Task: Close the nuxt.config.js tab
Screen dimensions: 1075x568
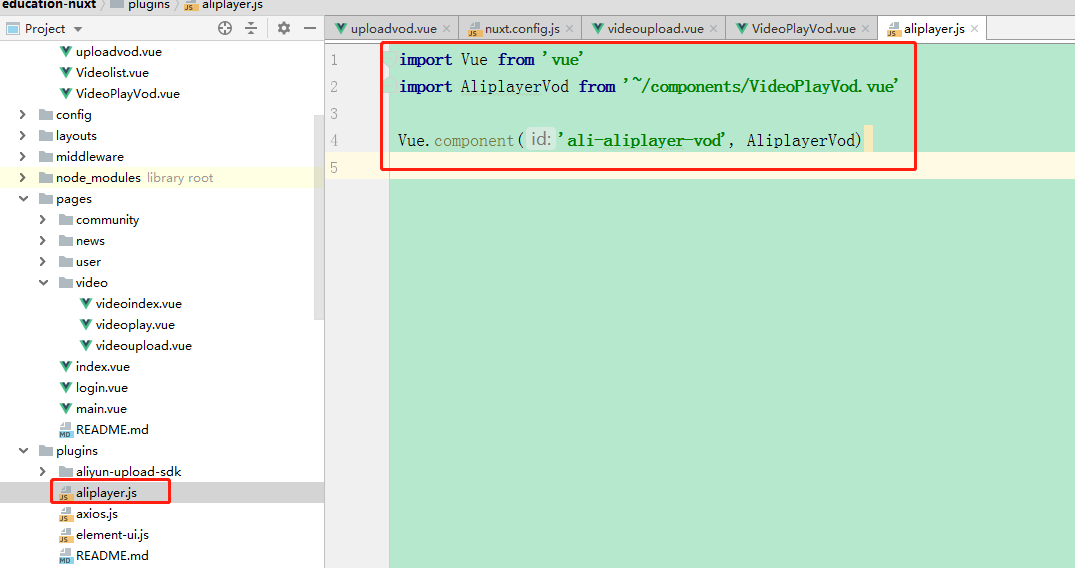Action: 569,28
